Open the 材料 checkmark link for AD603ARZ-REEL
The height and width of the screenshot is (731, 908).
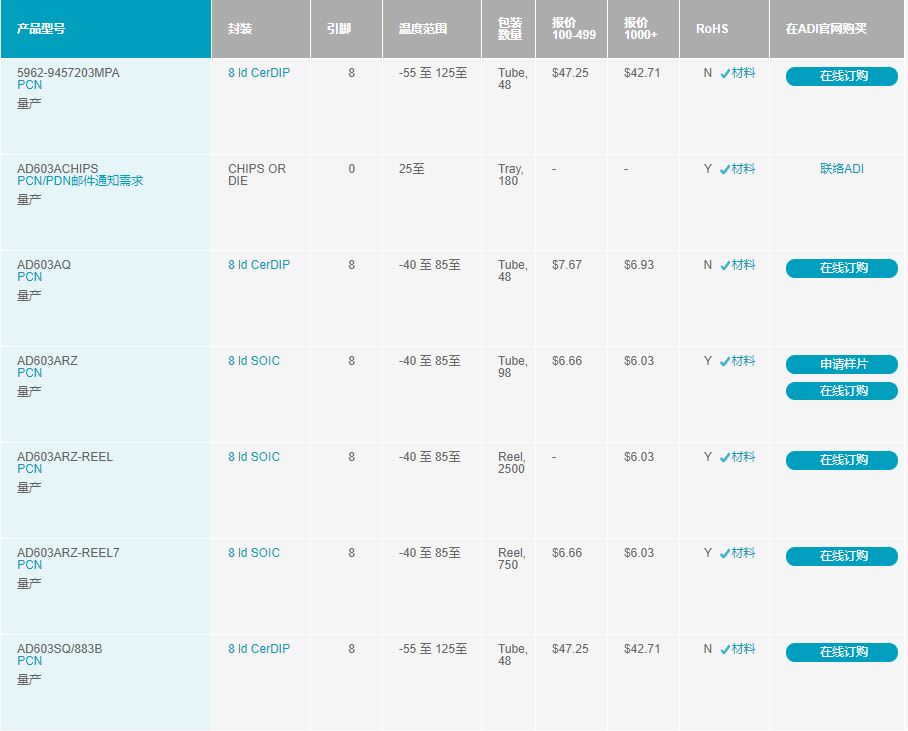point(738,457)
